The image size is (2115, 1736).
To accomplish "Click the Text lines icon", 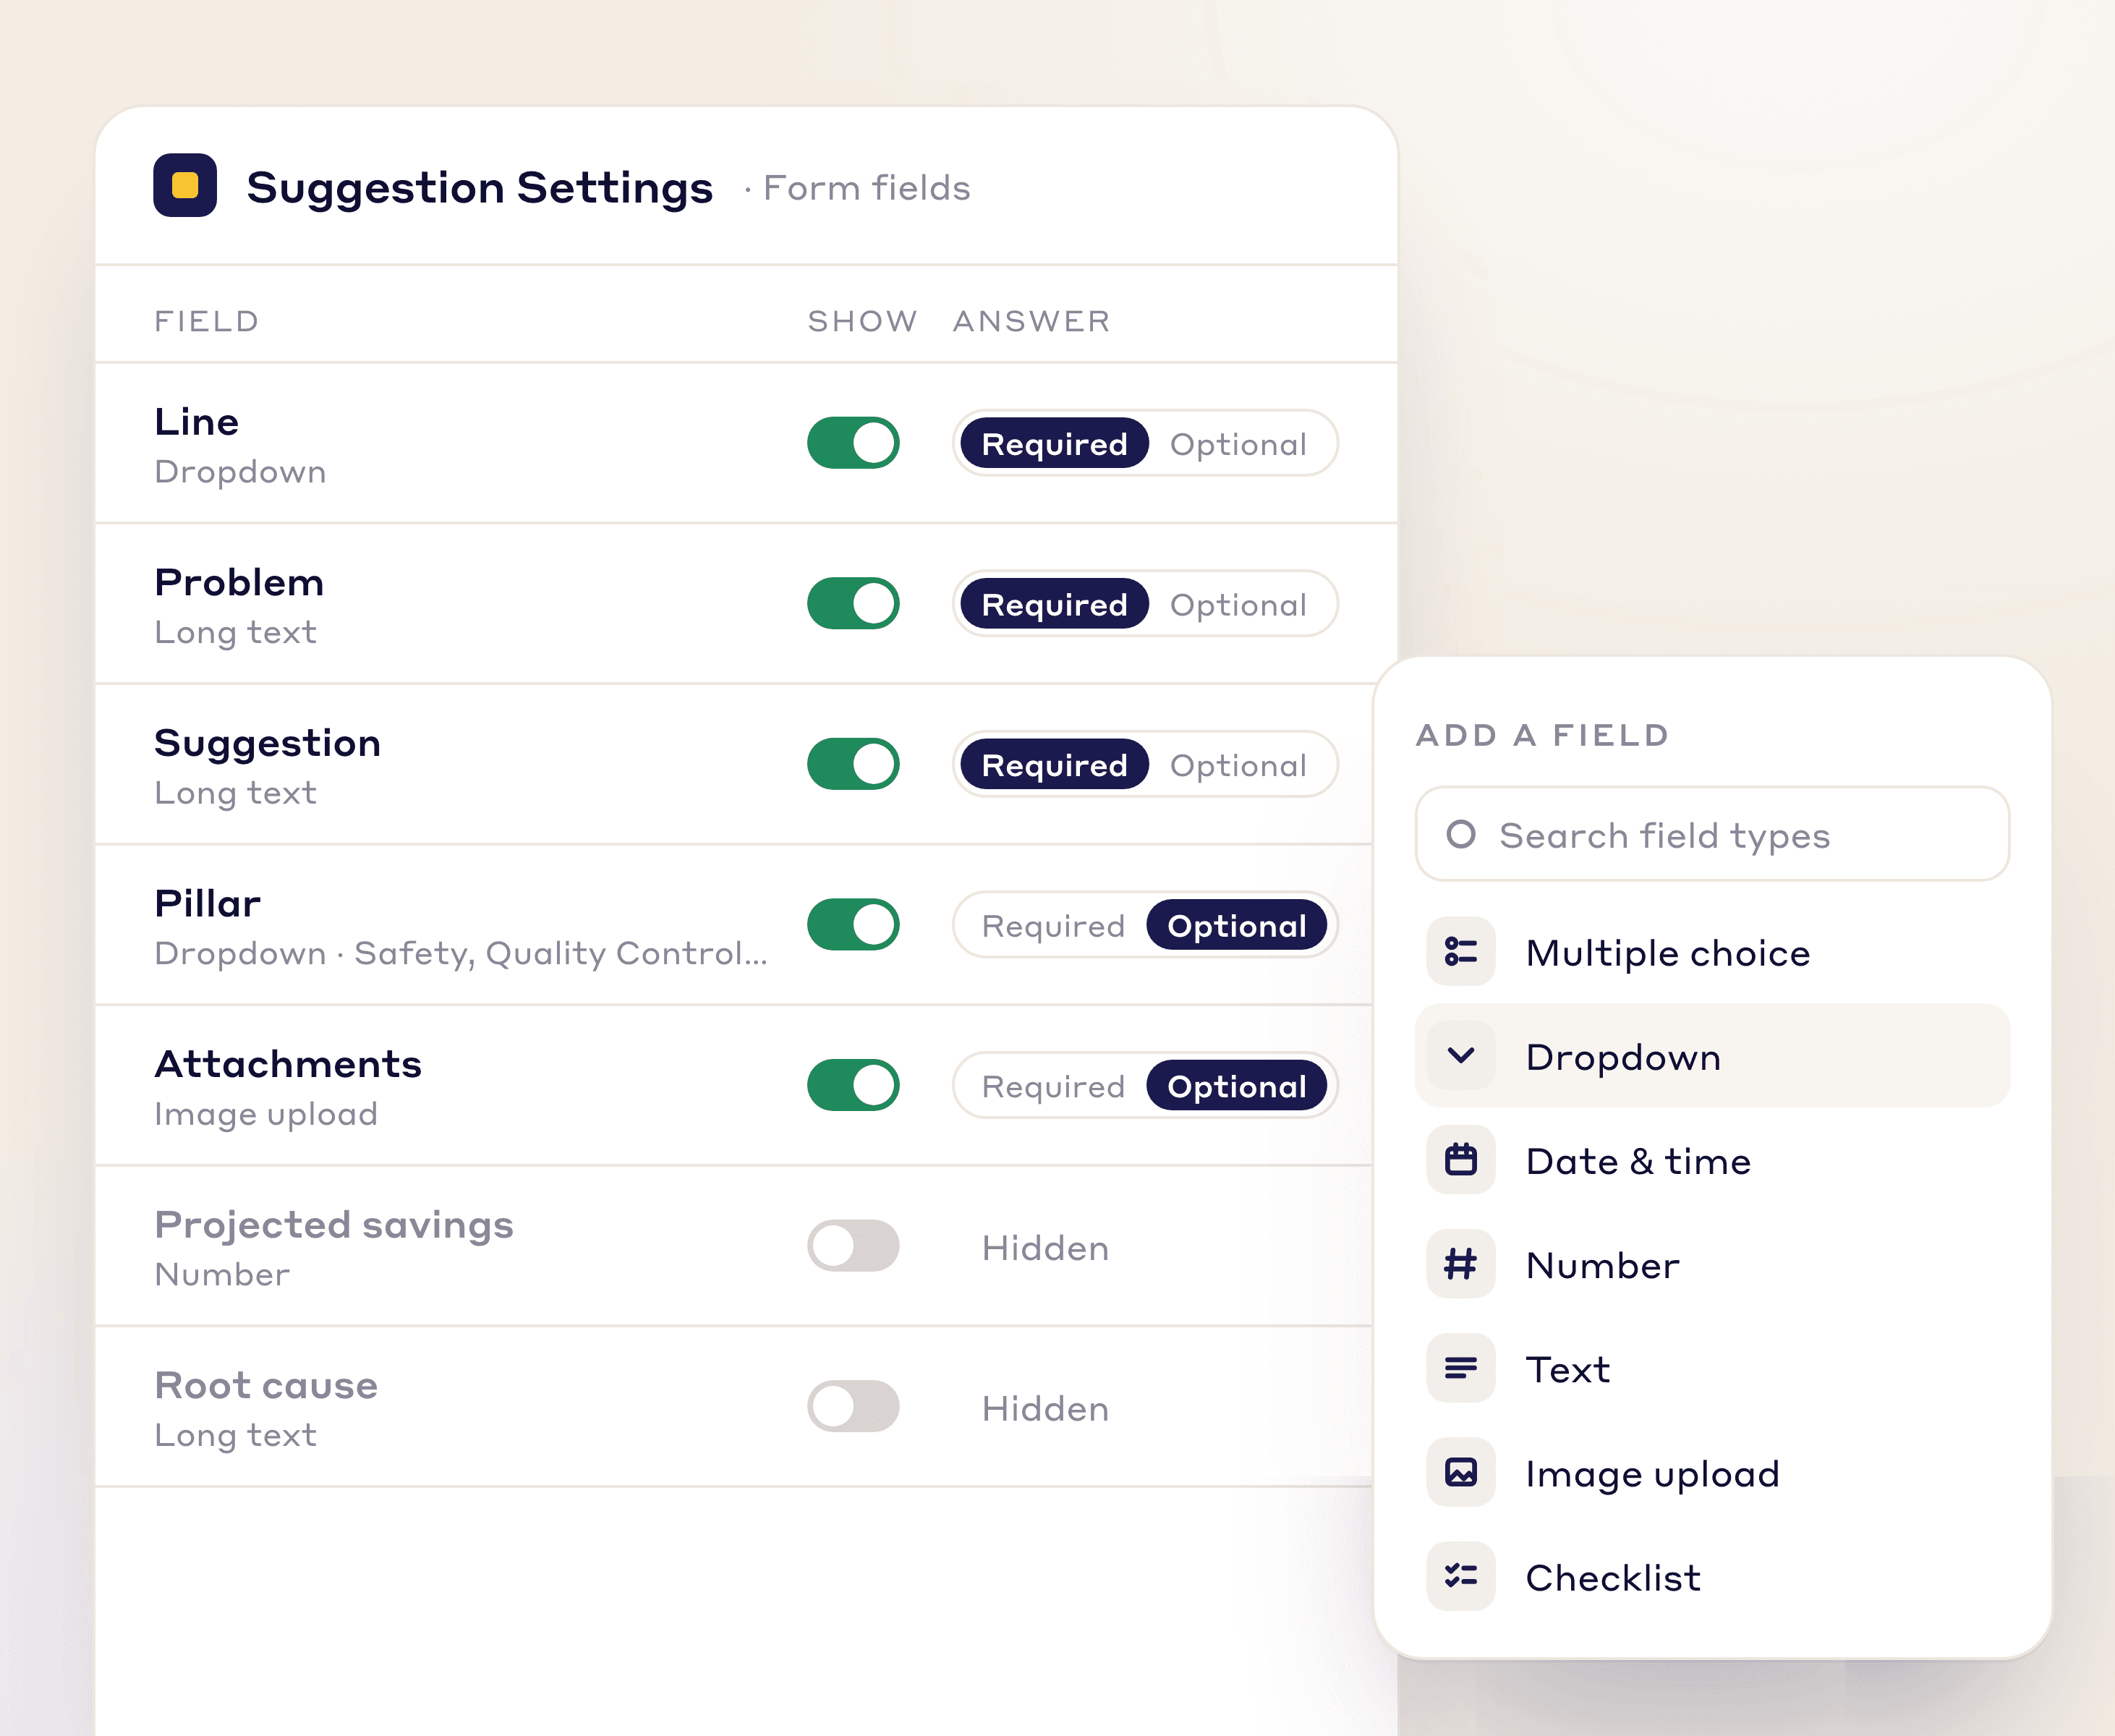I will (x=1461, y=1368).
